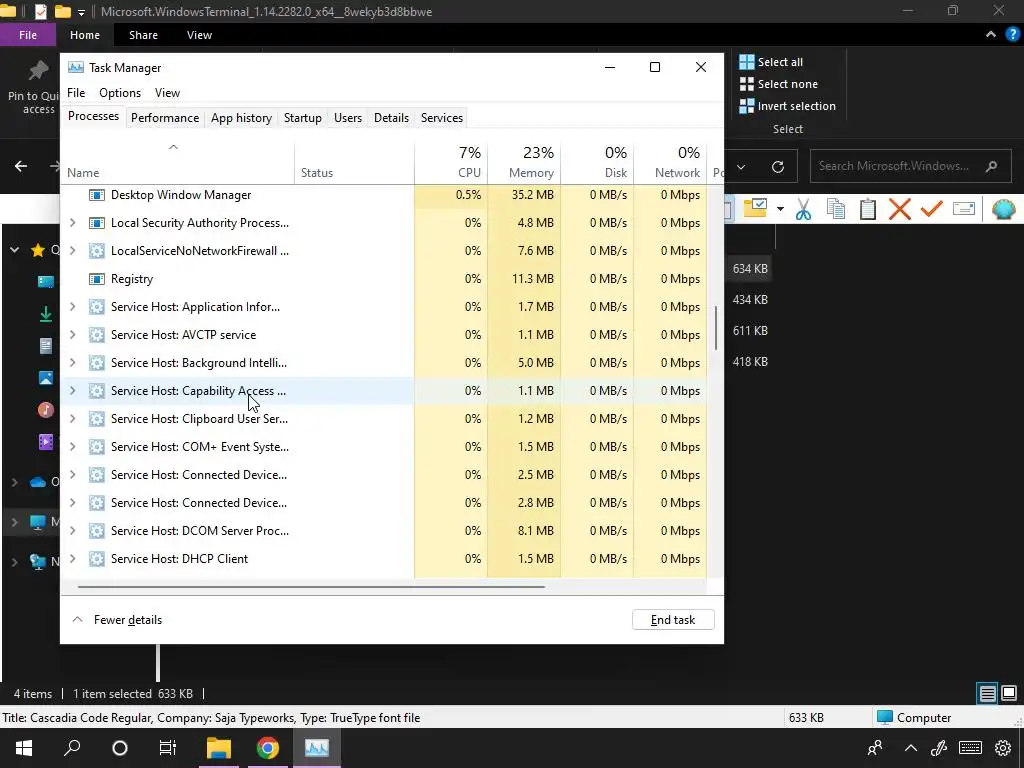Click Desktop Window Manager process icon
Viewport: 1024px width, 768px height.
tap(97, 195)
